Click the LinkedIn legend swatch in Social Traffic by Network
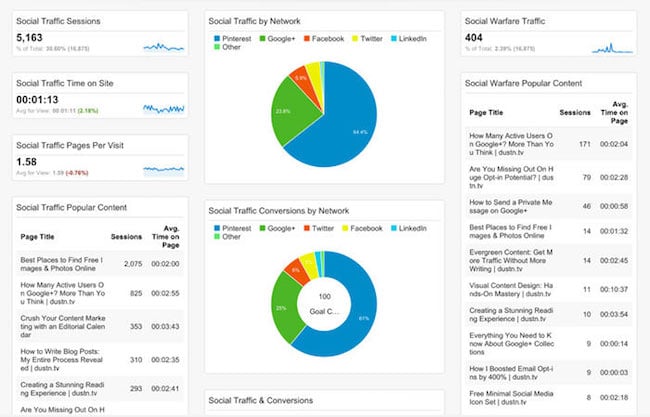 394,39
